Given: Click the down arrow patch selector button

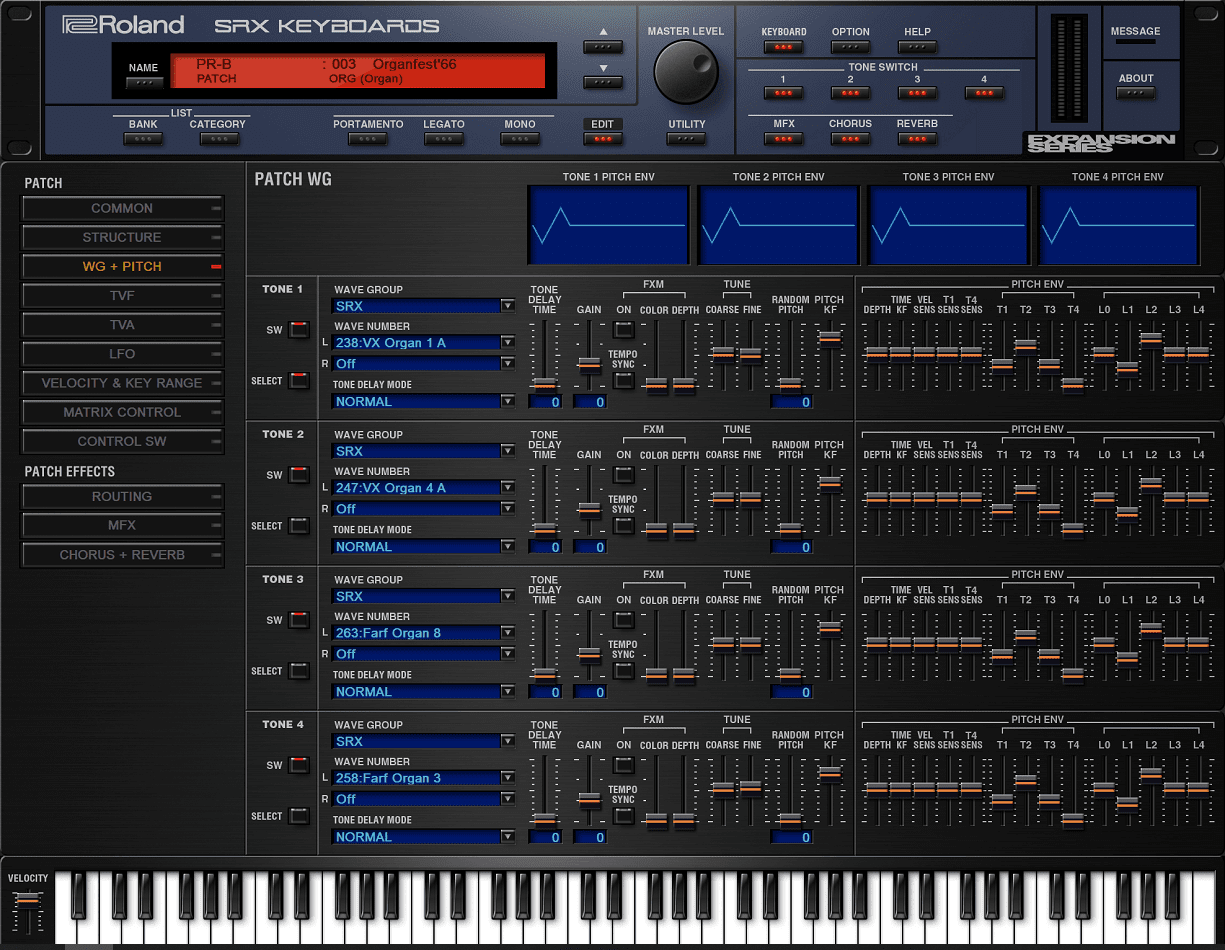Looking at the screenshot, I should (603, 83).
